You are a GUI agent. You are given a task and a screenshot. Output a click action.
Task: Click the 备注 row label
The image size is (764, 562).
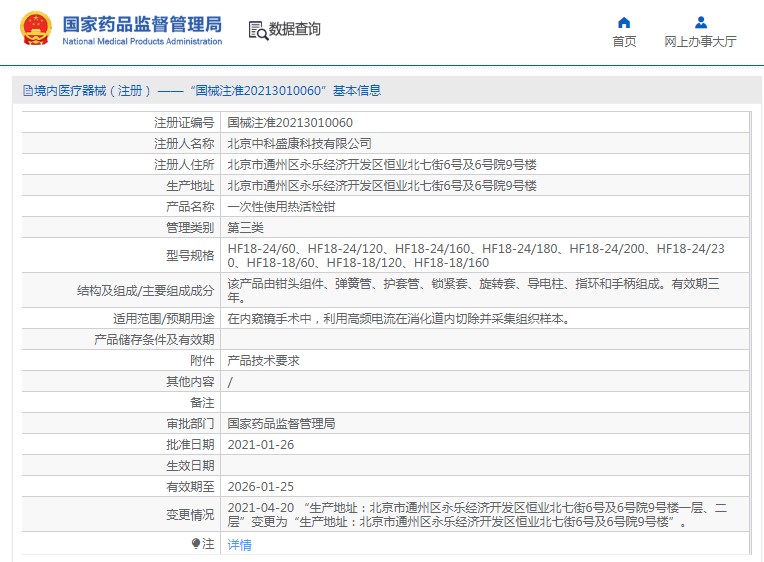[202, 403]
